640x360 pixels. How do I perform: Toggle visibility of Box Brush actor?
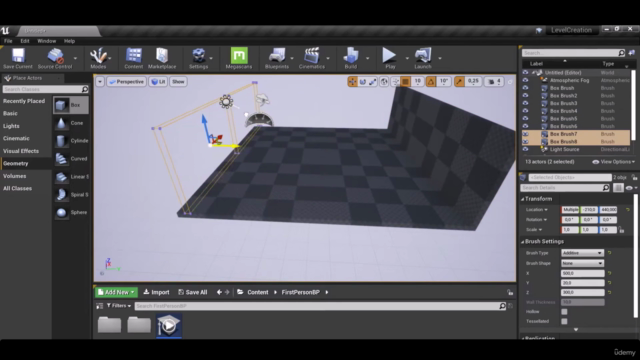click(x=525, y=88)
